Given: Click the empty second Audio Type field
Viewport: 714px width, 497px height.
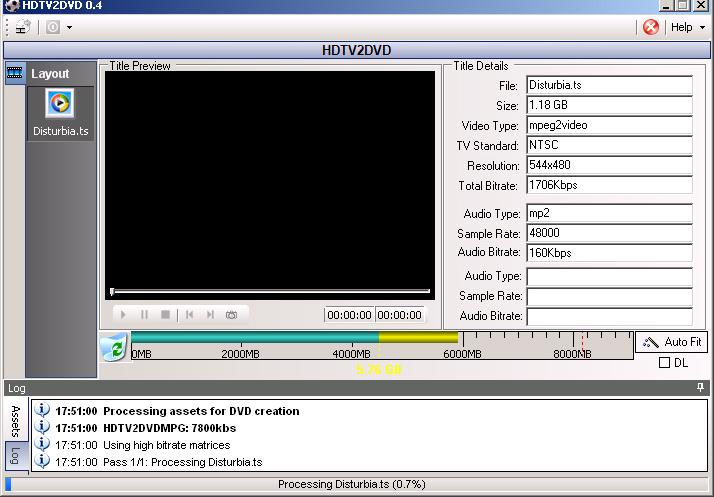Looking at the screenshot, I should [609, 277].
